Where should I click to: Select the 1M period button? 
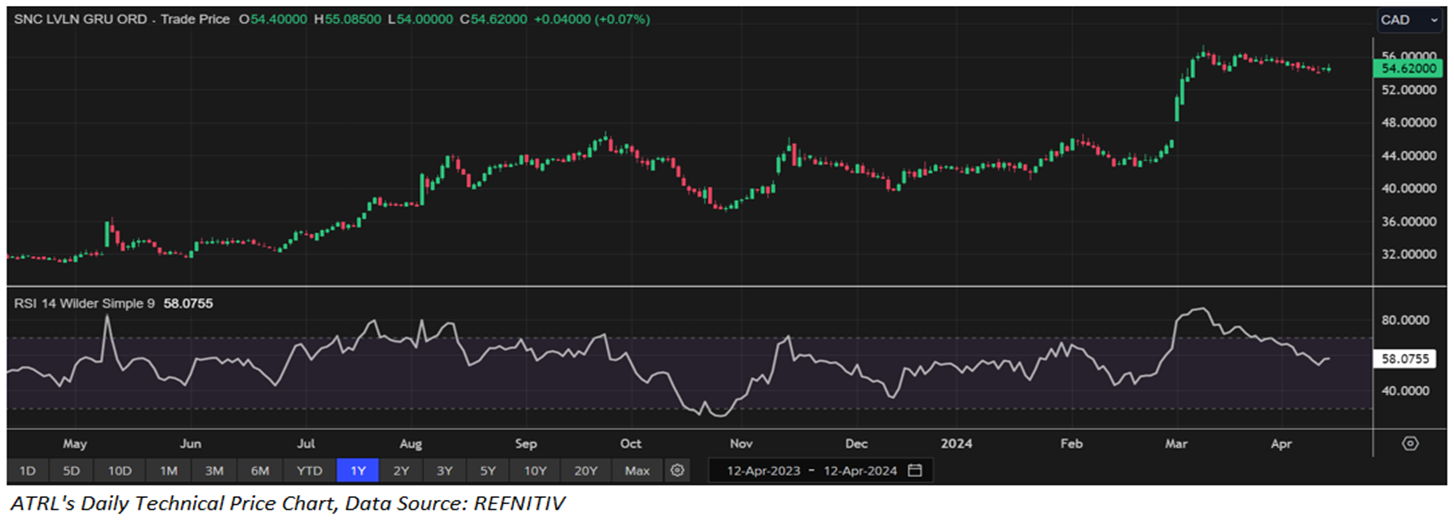tap(168, 470)
